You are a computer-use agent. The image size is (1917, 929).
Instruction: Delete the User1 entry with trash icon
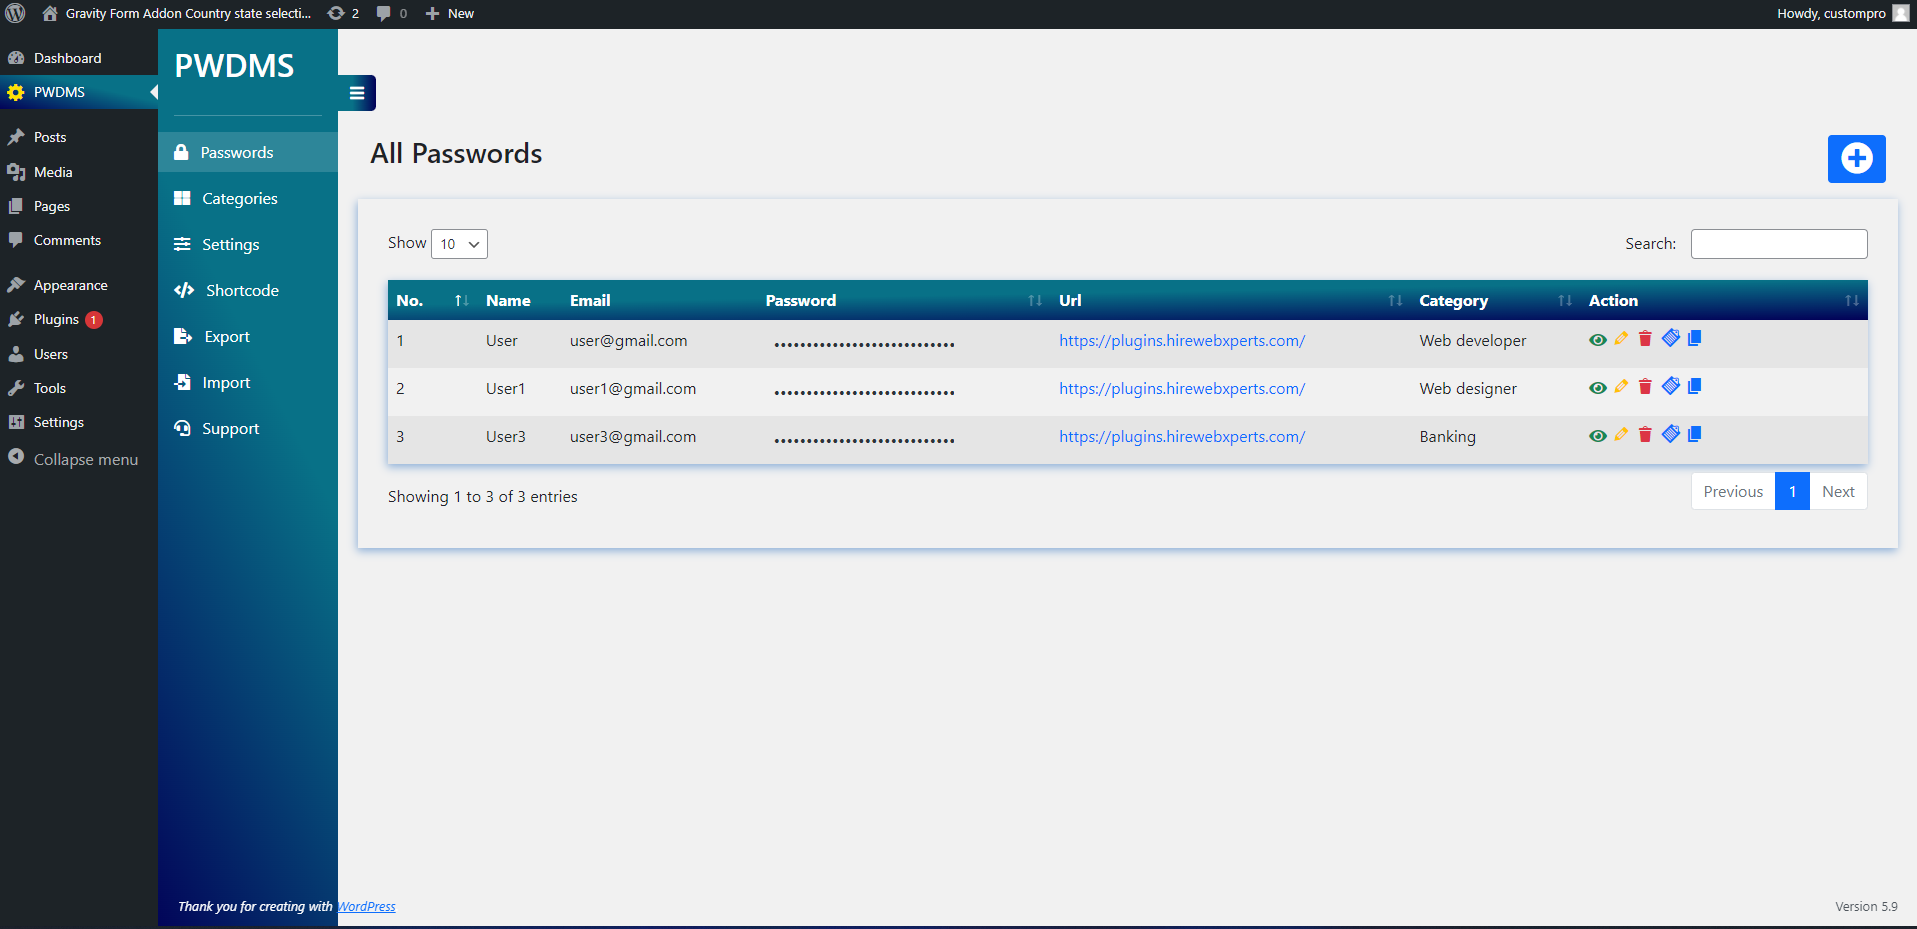(x=1645, y=387)
